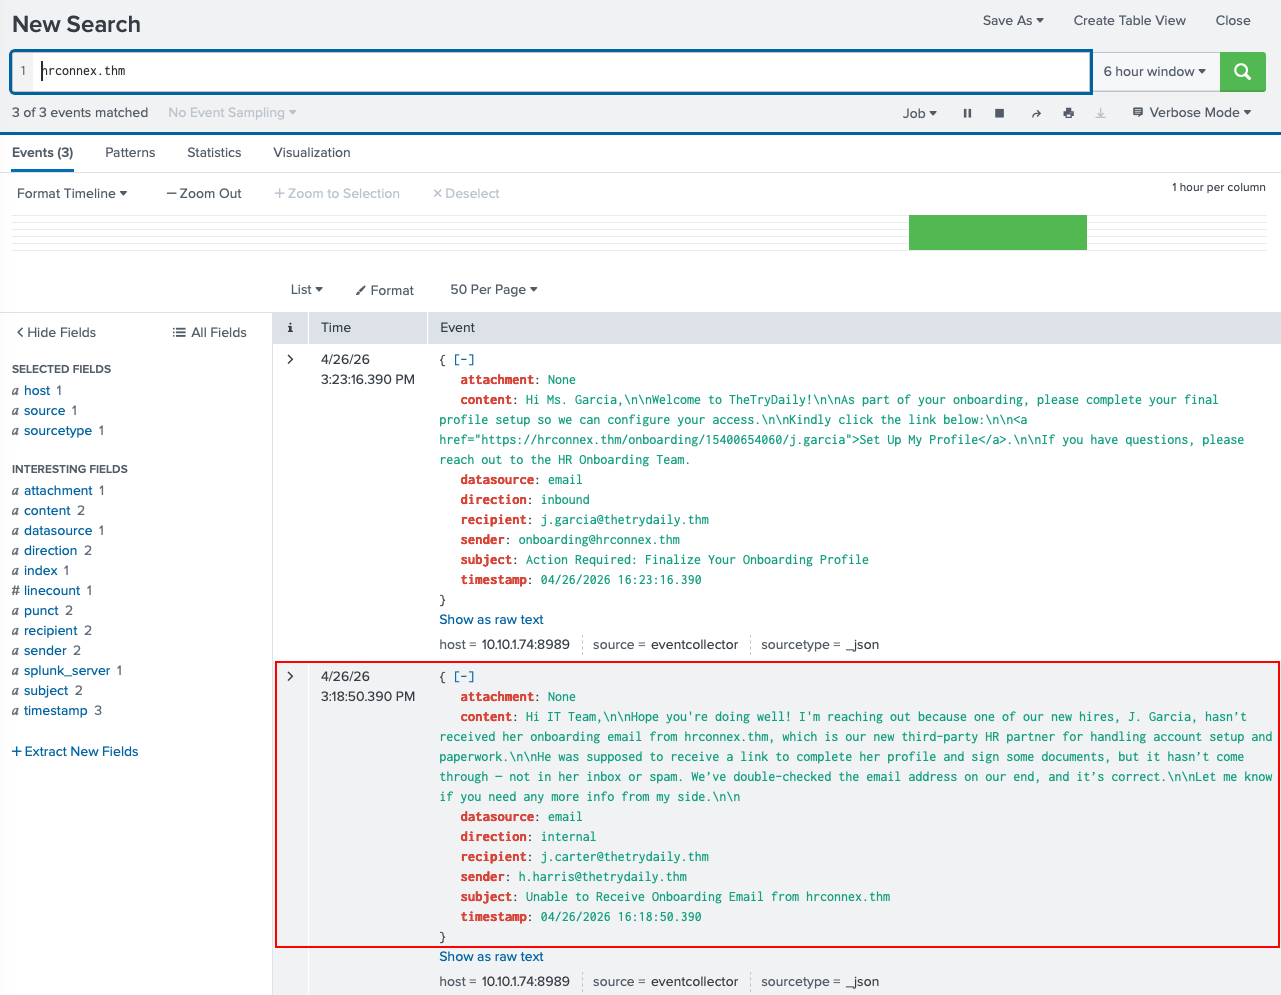The image size is (1281, 995).
Task: Expand the 3:23:16.390 PM event row
Action: 290,359
